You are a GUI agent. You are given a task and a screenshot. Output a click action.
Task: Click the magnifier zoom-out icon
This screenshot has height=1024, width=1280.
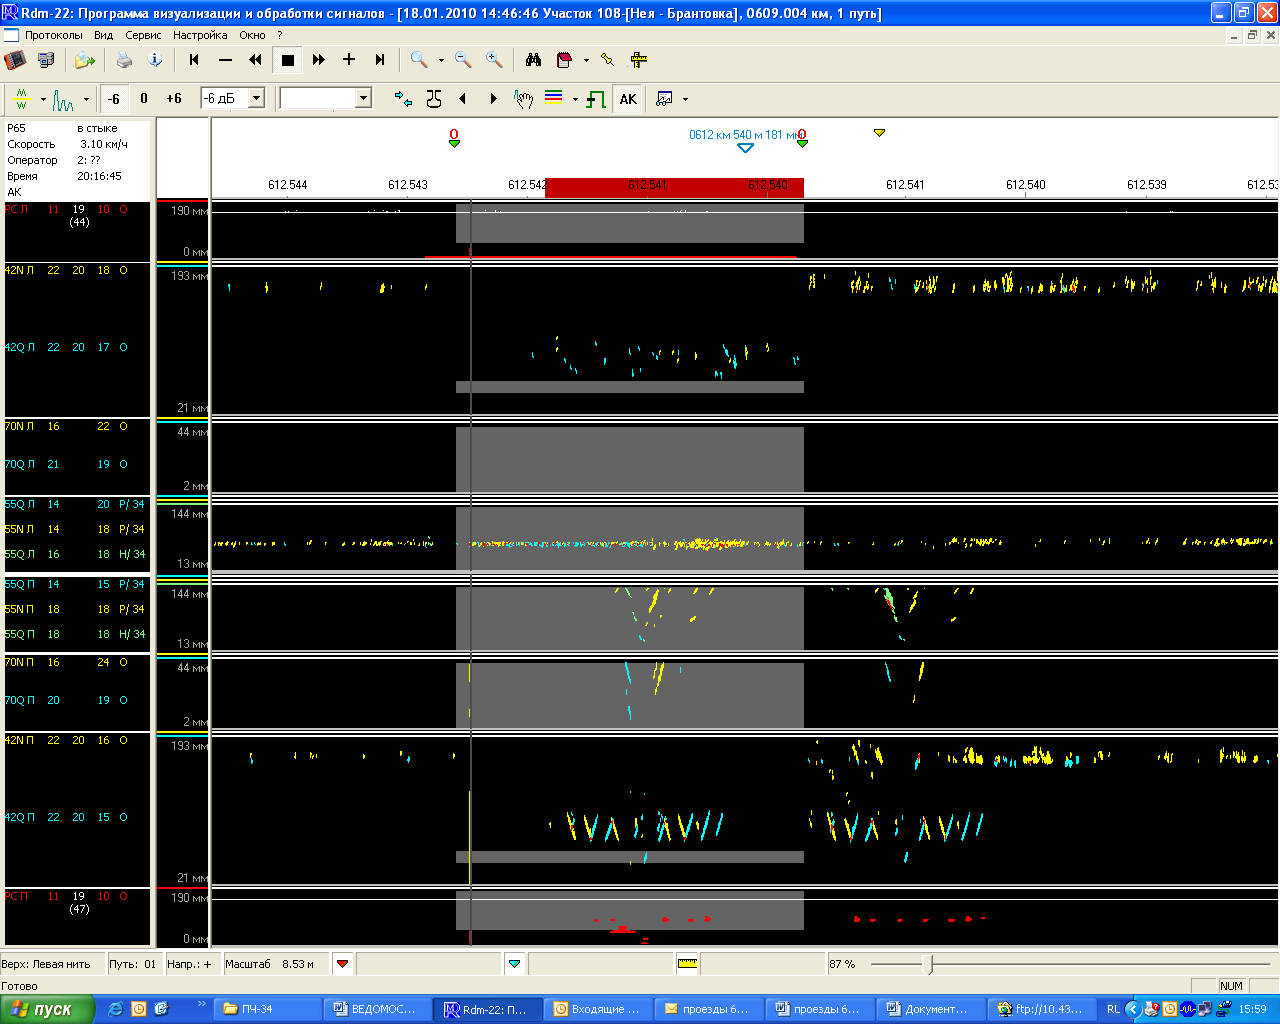(x=463, y=60)
